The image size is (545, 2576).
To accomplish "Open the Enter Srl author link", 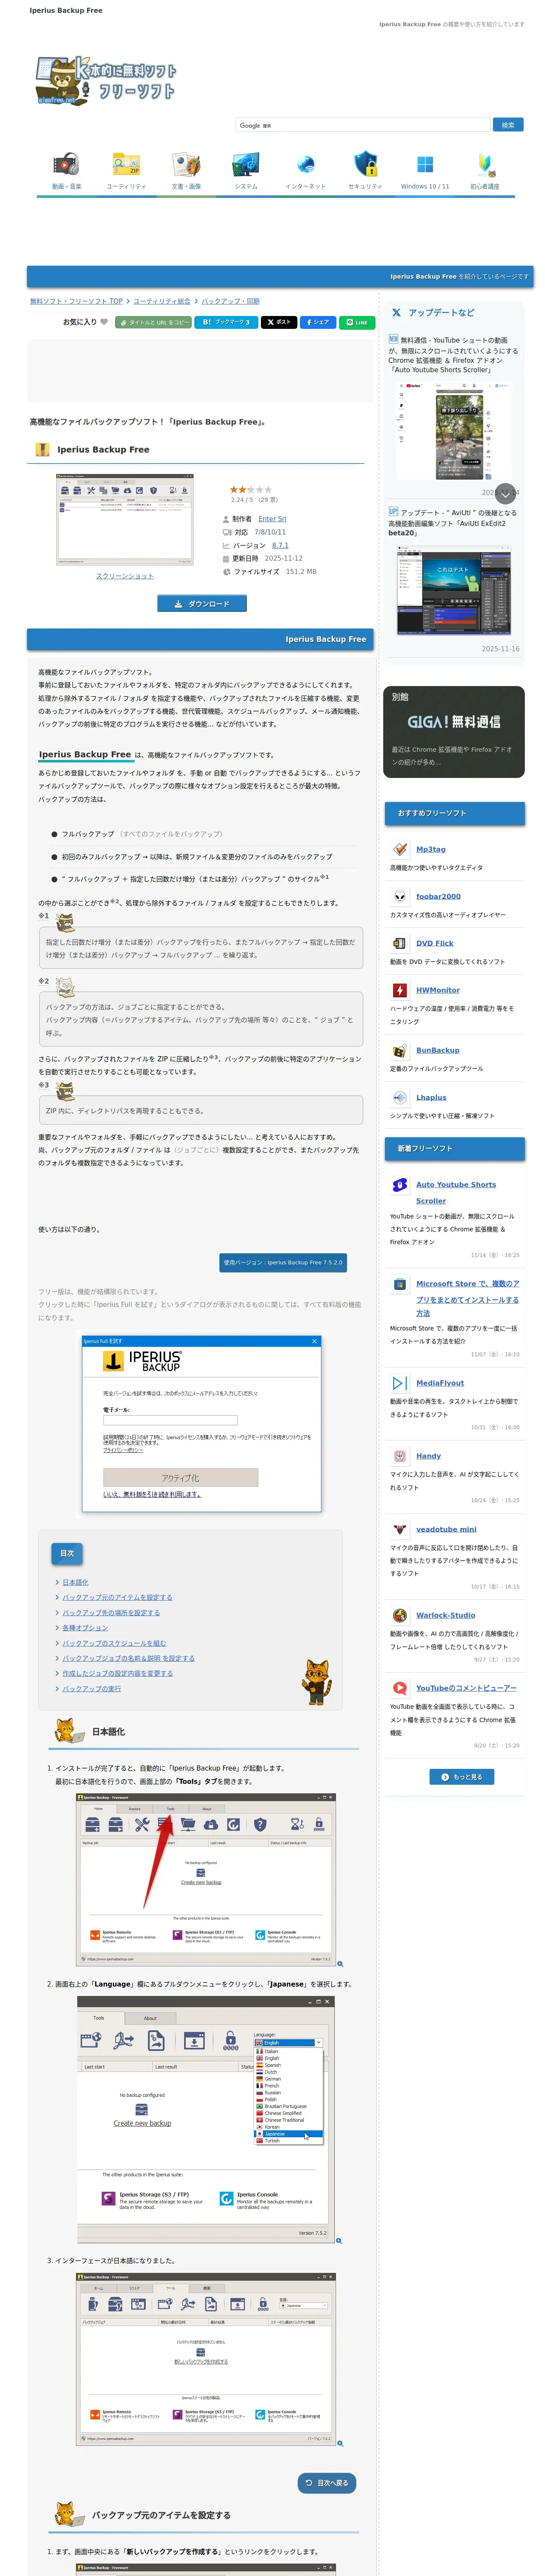I will tap(272, 519).
